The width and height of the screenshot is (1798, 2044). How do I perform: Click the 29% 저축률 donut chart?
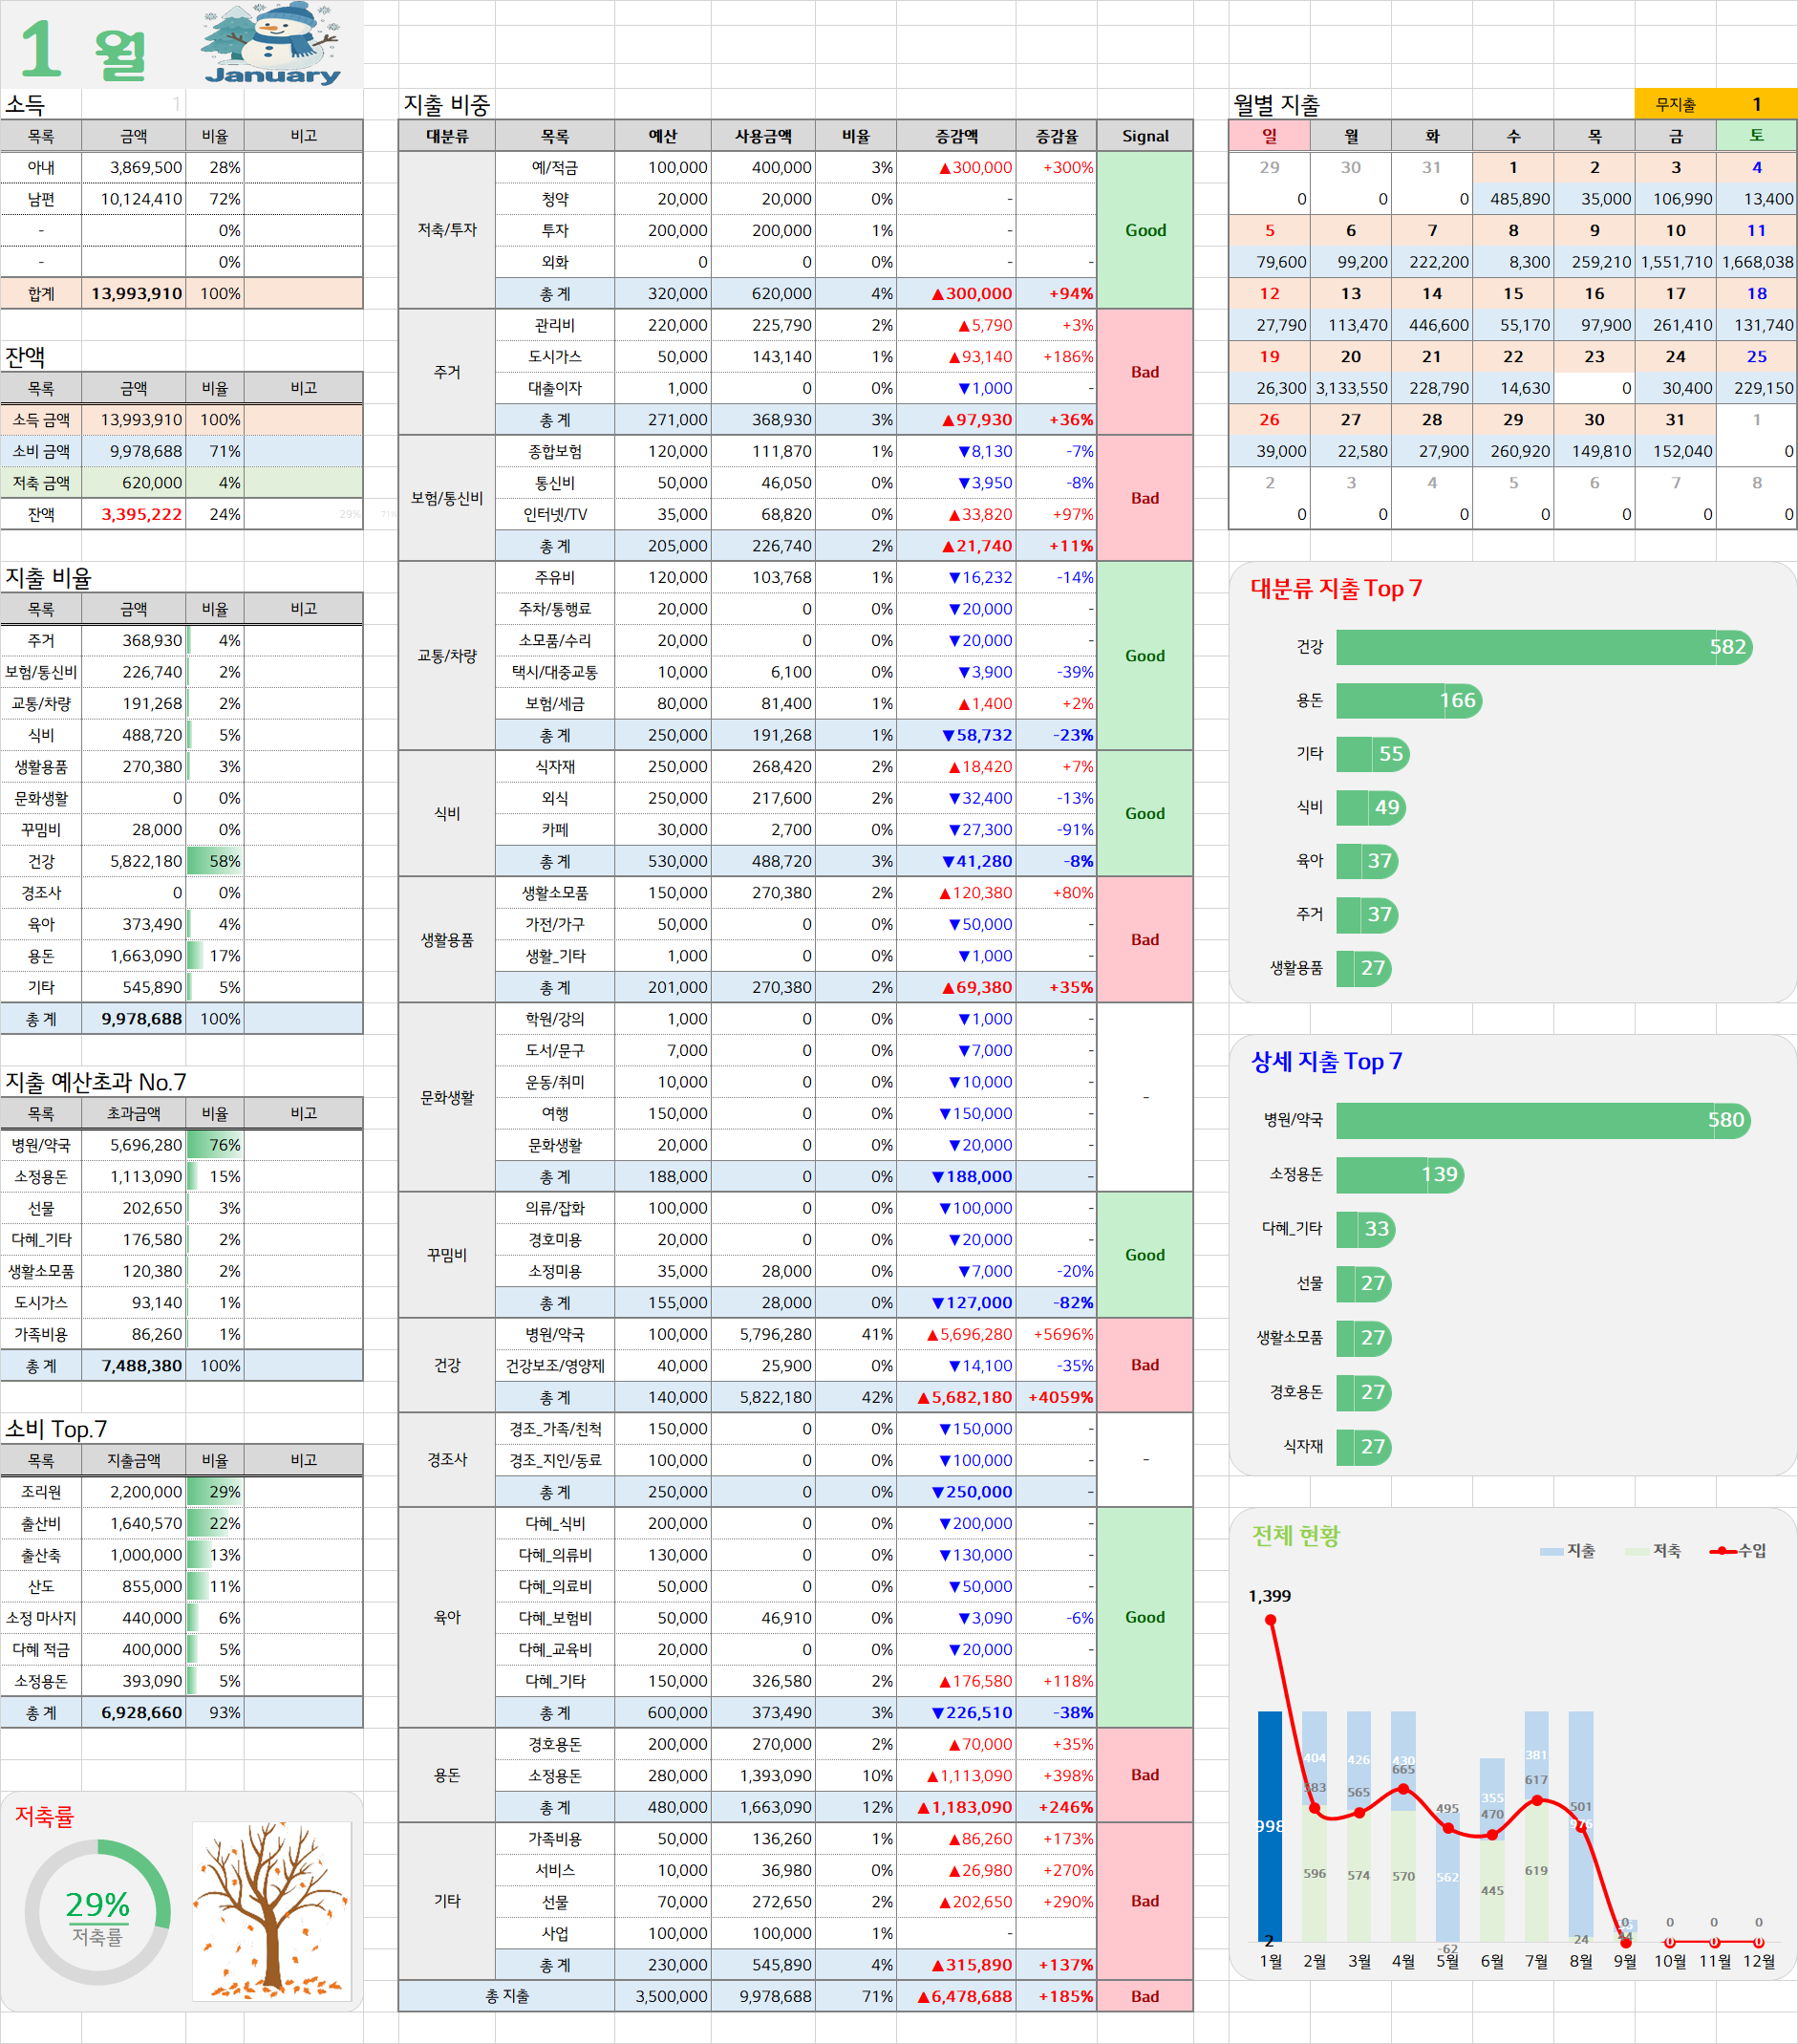point(97,1912)
